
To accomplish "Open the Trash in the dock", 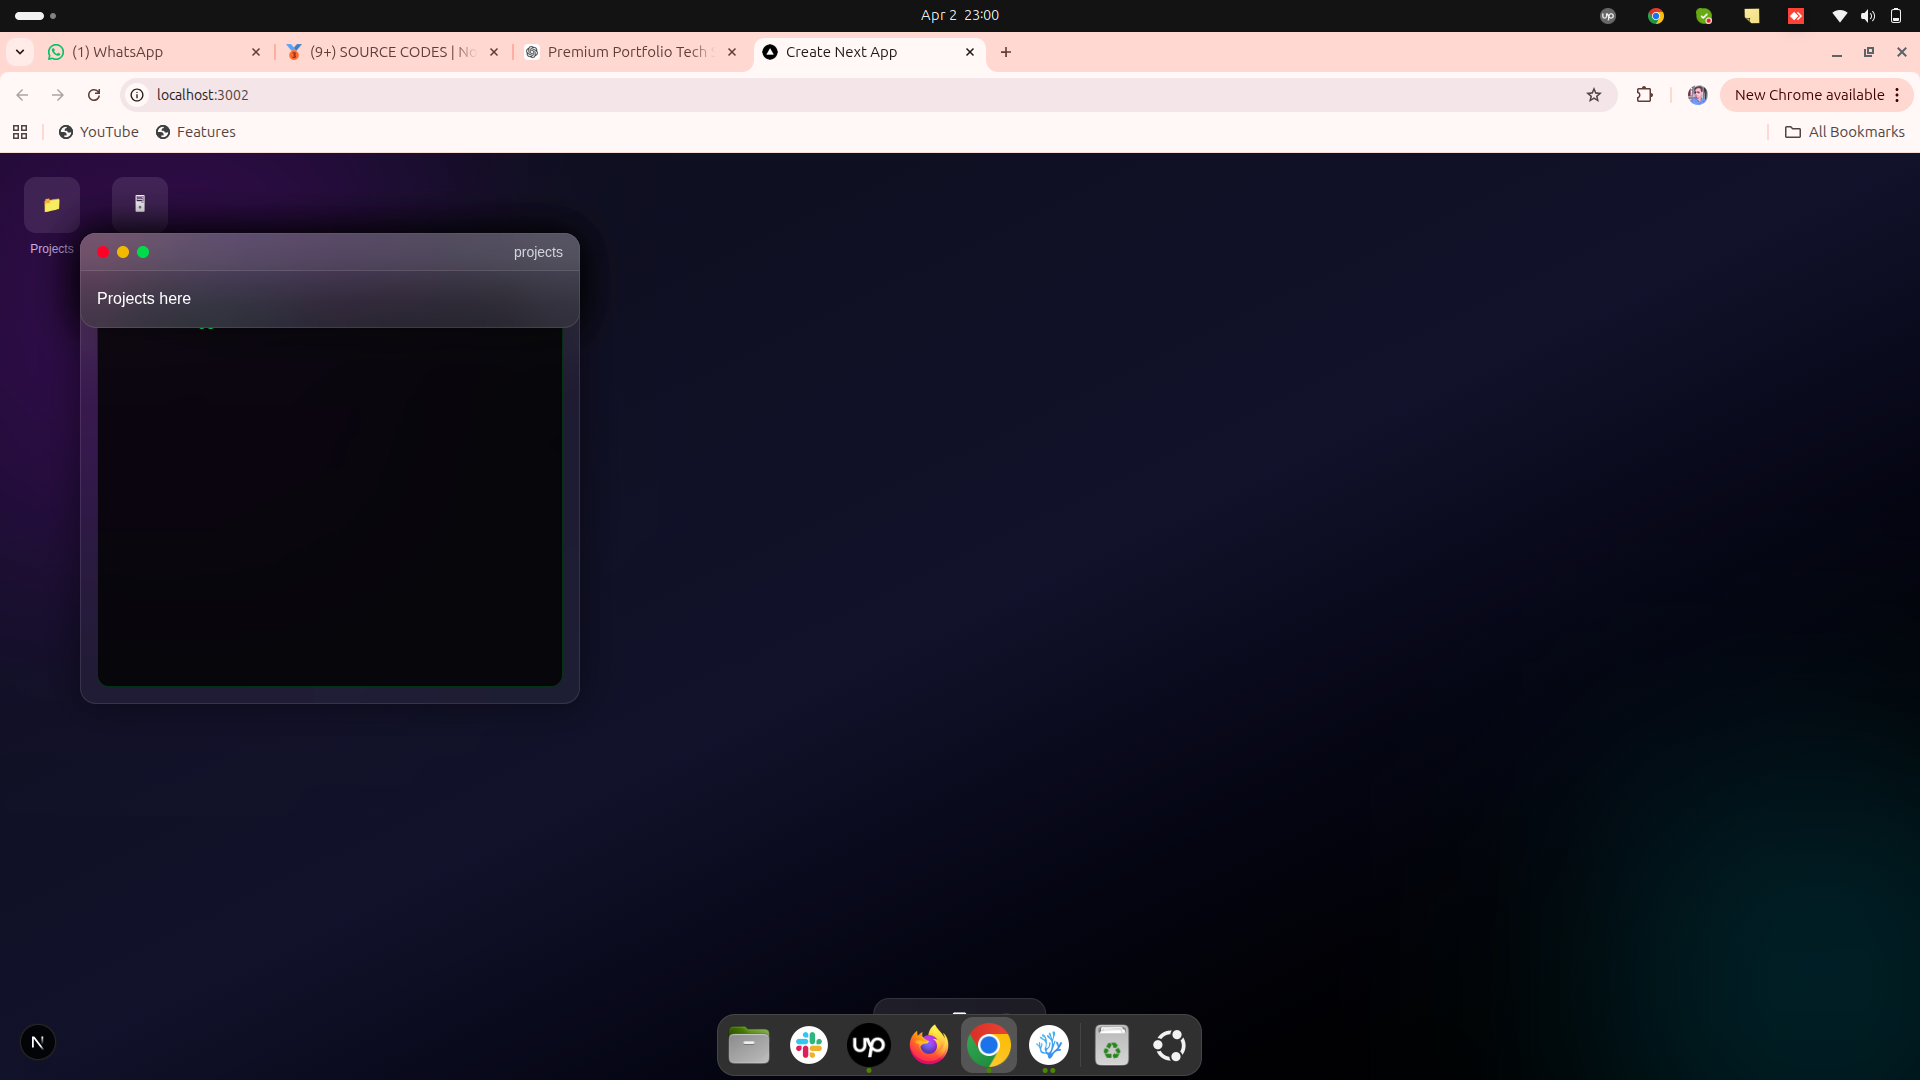I will (1111, 1046).
